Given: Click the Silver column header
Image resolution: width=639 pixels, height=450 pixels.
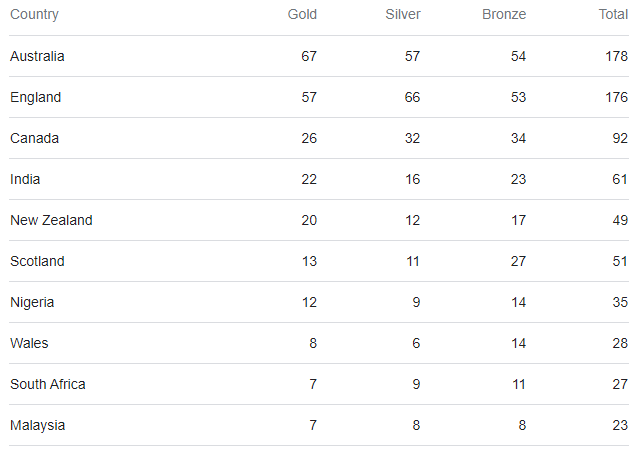Looking at the screenshot, I should (403, 15).
